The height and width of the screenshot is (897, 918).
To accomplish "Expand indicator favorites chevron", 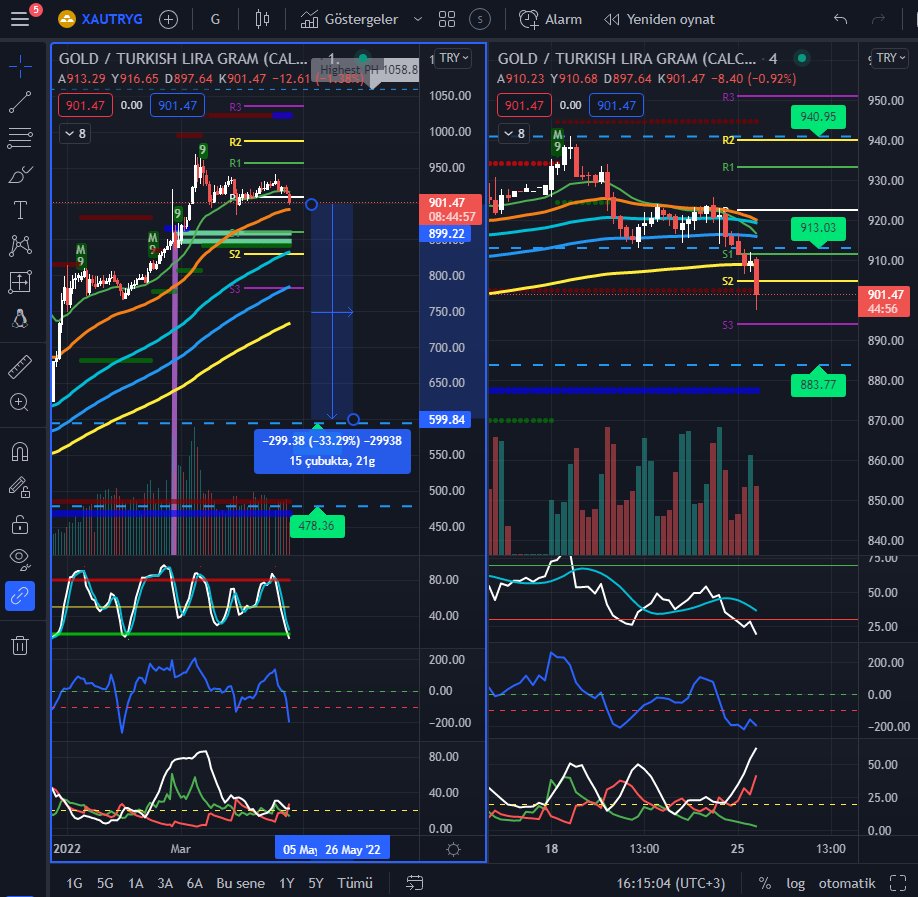I will 417,19.
